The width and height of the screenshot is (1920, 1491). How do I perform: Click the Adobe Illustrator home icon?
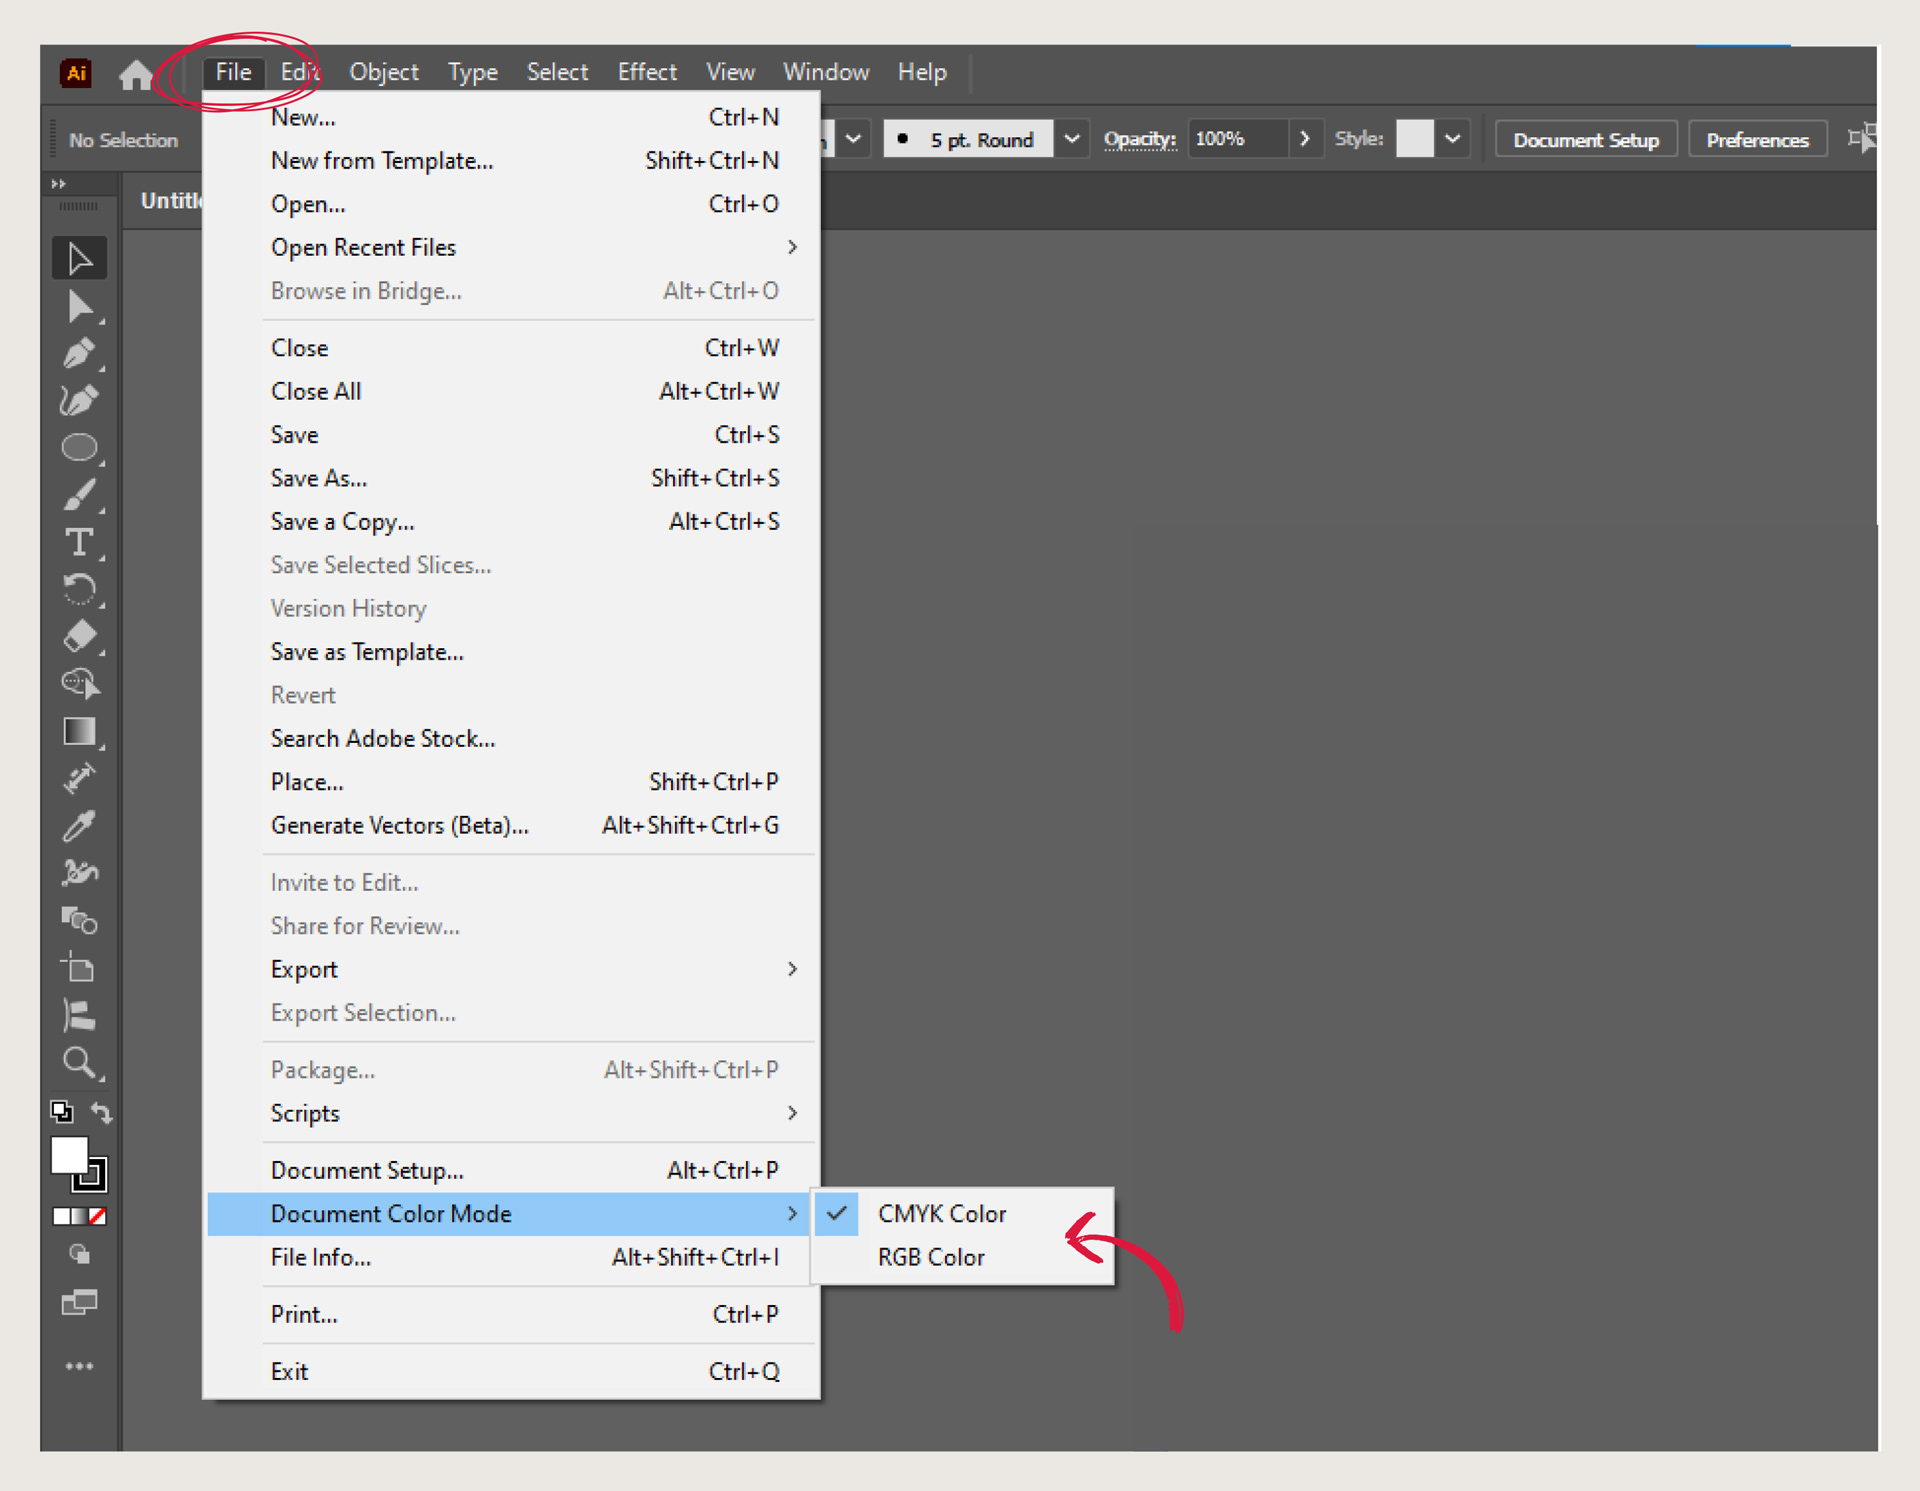pos(136,74)
